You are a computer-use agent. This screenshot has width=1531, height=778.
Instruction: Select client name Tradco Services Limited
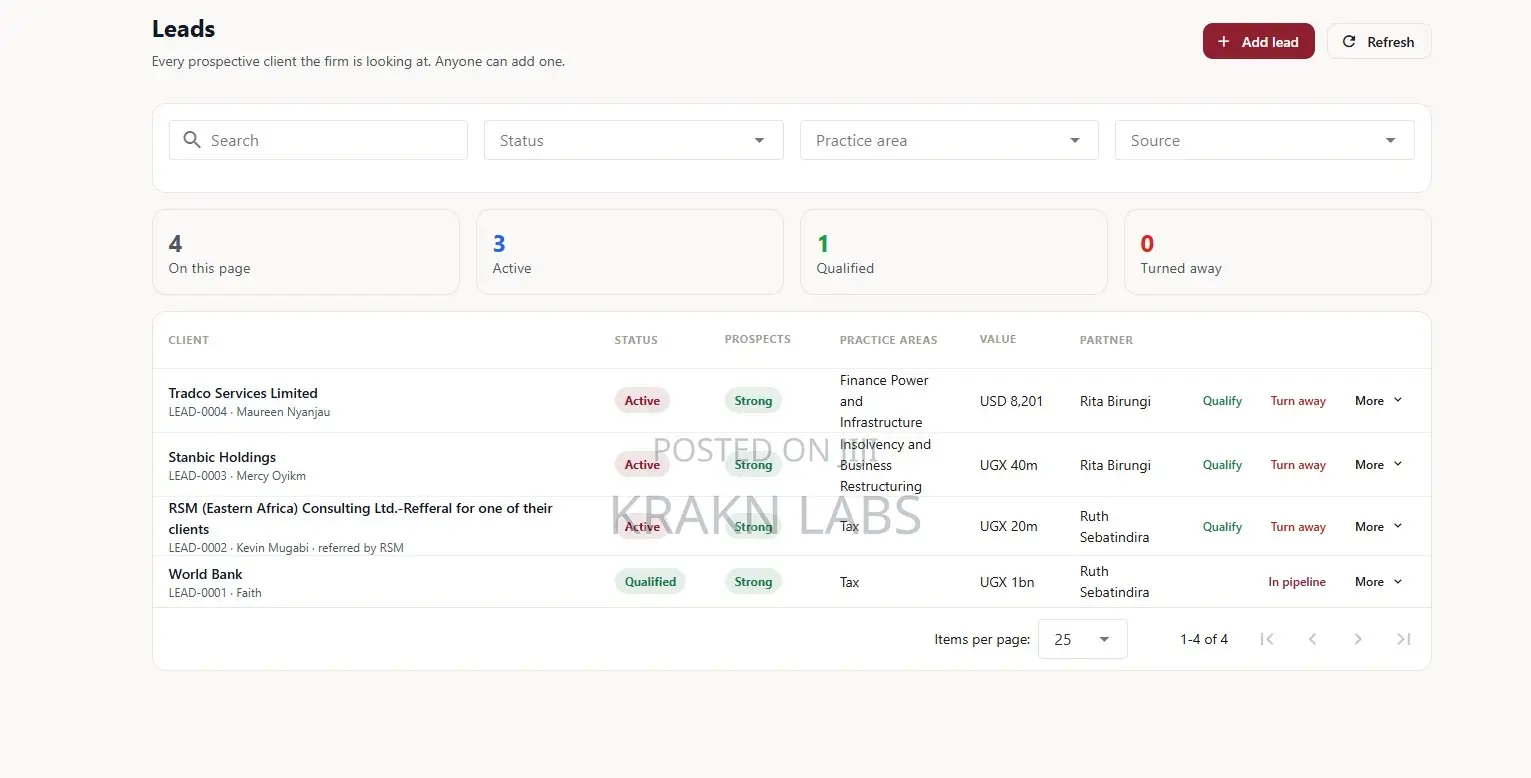pyautogui.click(x=243, y=393)
